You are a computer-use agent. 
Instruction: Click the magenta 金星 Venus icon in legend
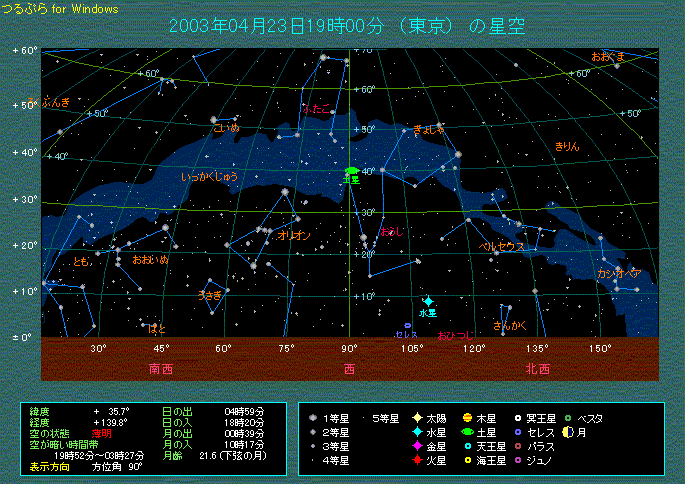tap(416, 446)
